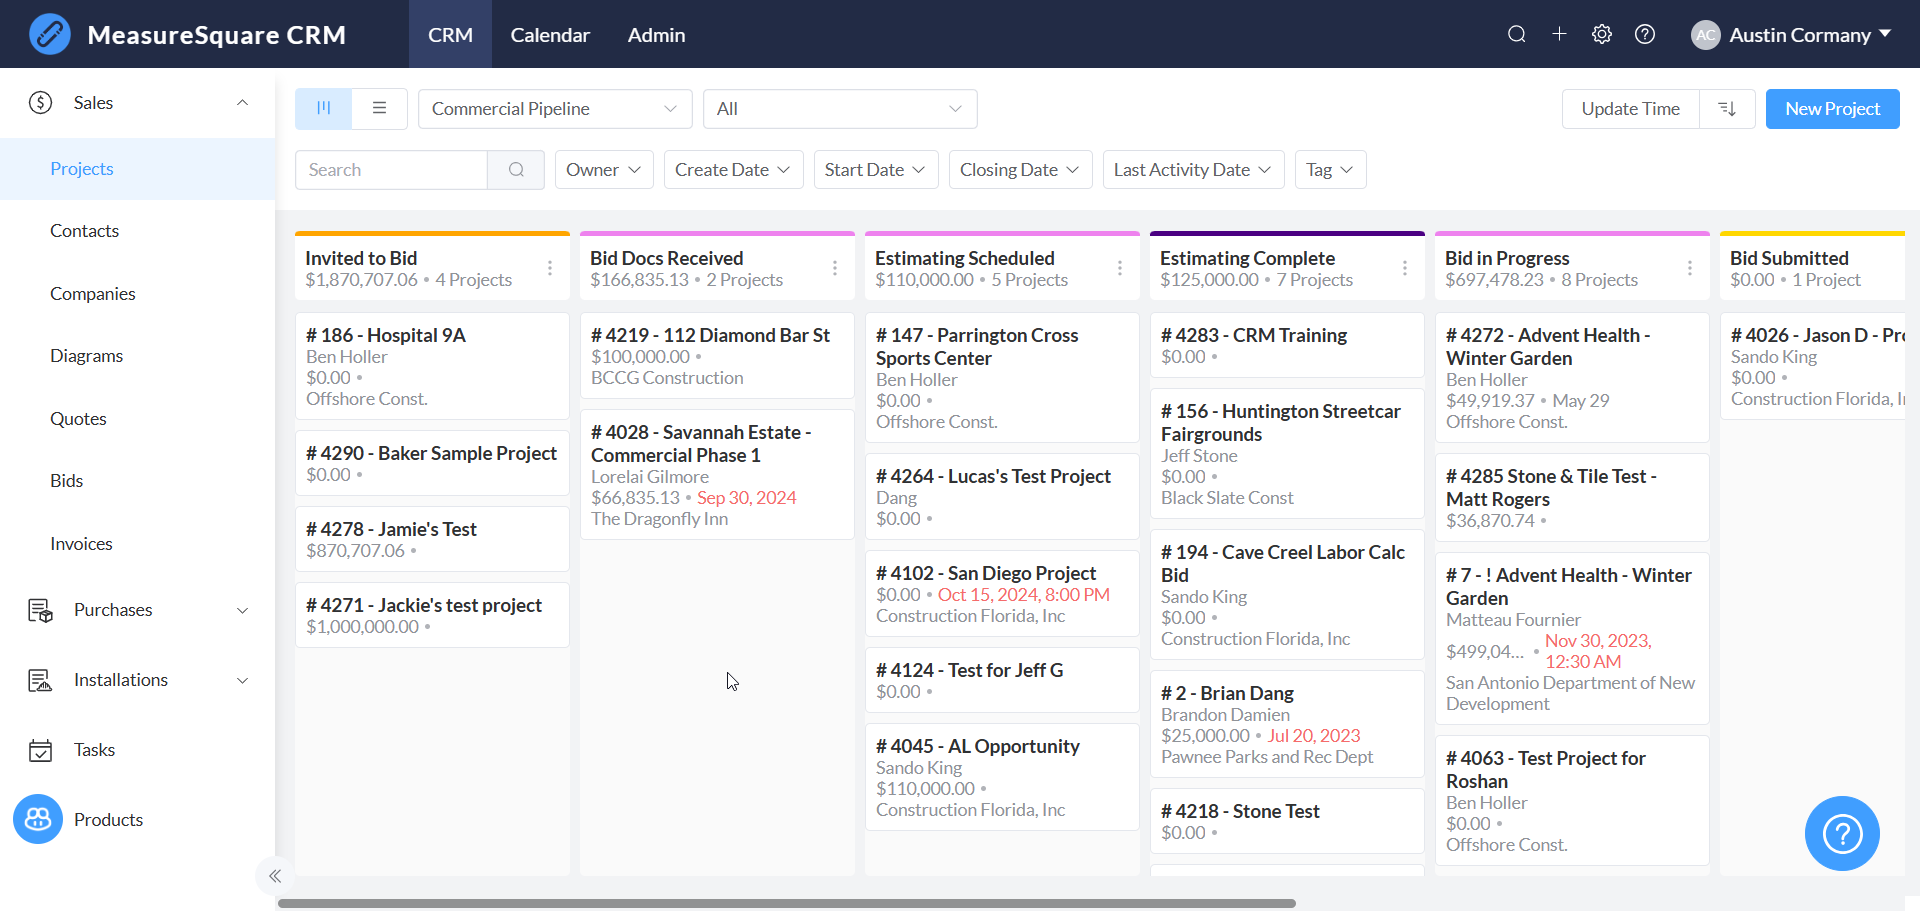
Task: Open the floating help button
Action: pyautogui.click(x=1842, y=833)
